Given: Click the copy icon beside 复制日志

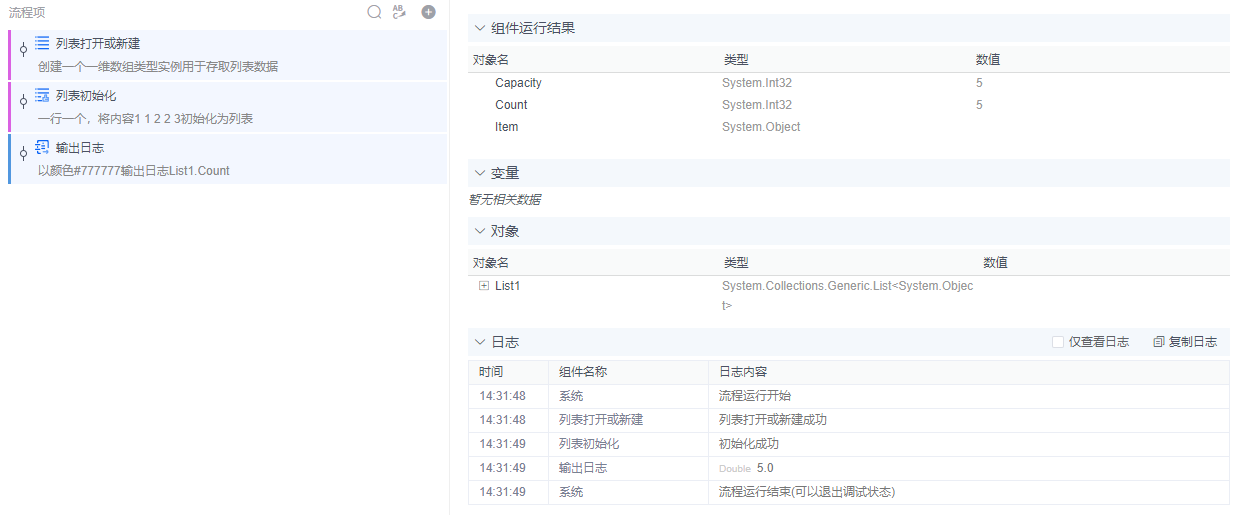Looking at the screenshot, I should 1159,342.
